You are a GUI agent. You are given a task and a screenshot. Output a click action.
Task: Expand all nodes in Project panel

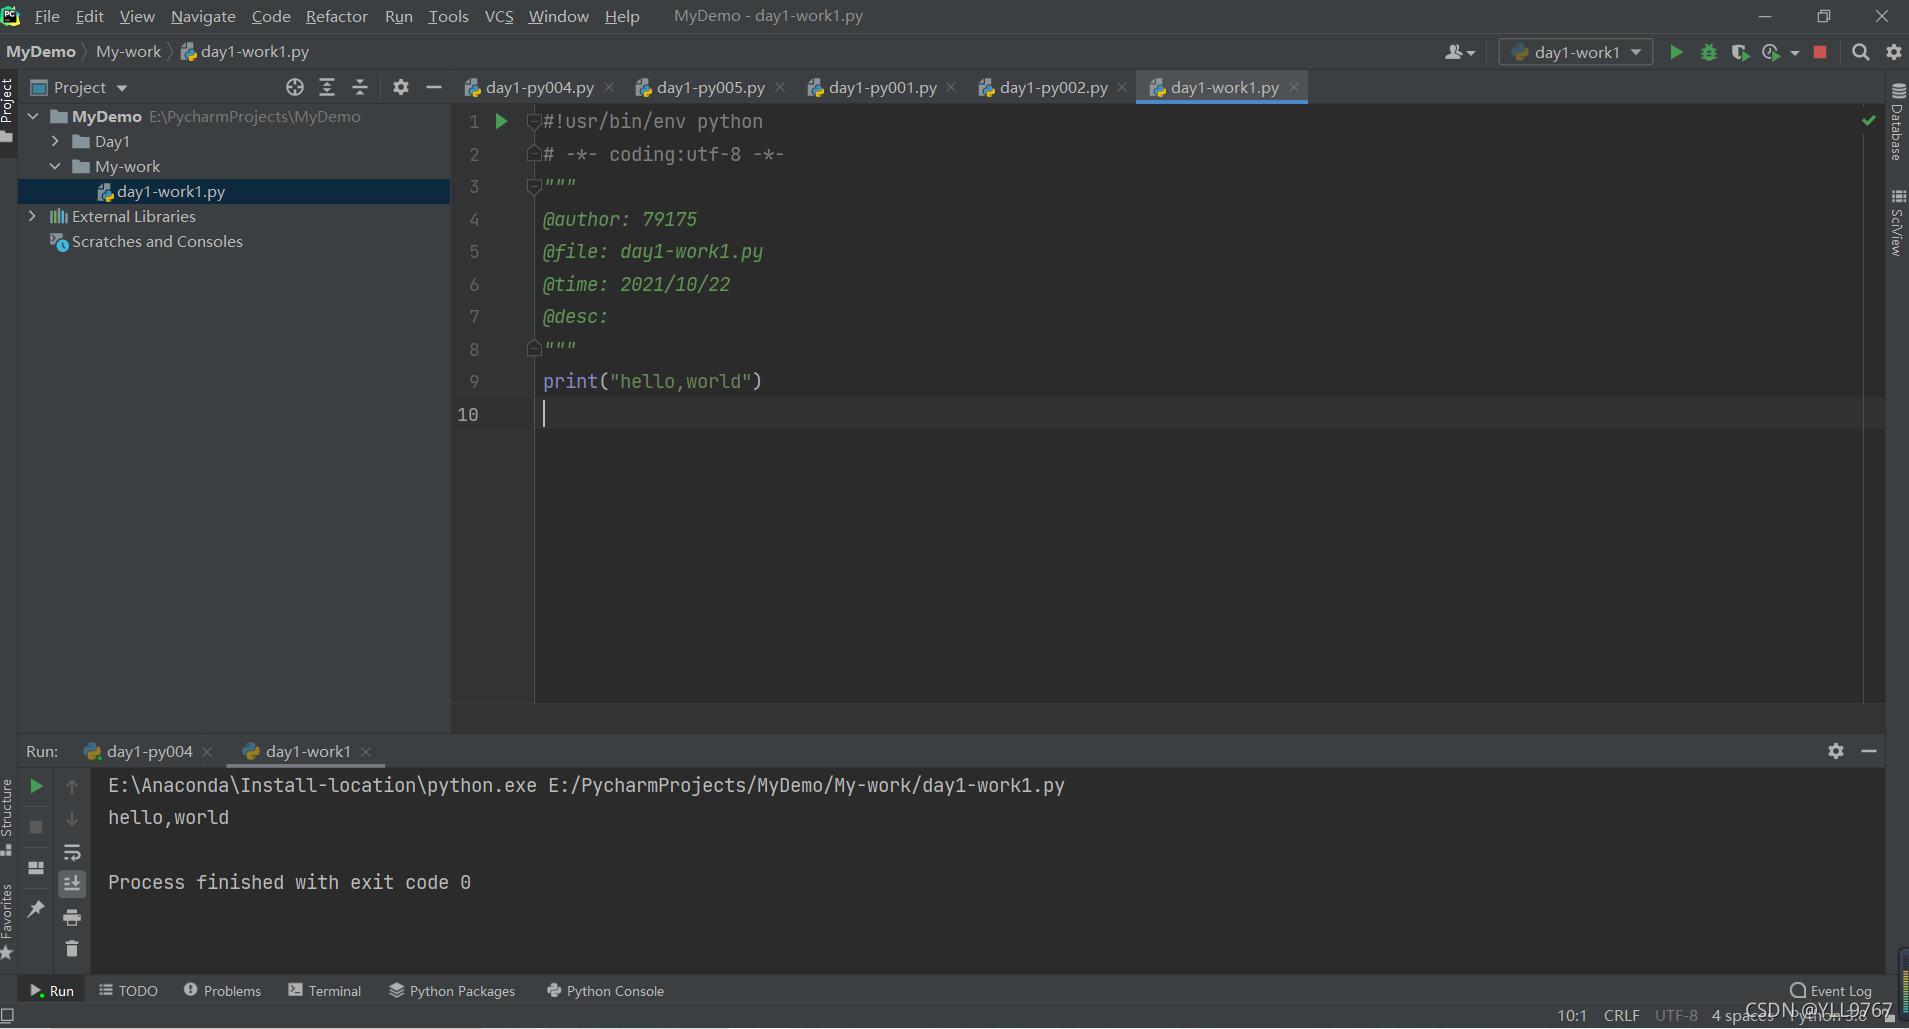[327, 87]
